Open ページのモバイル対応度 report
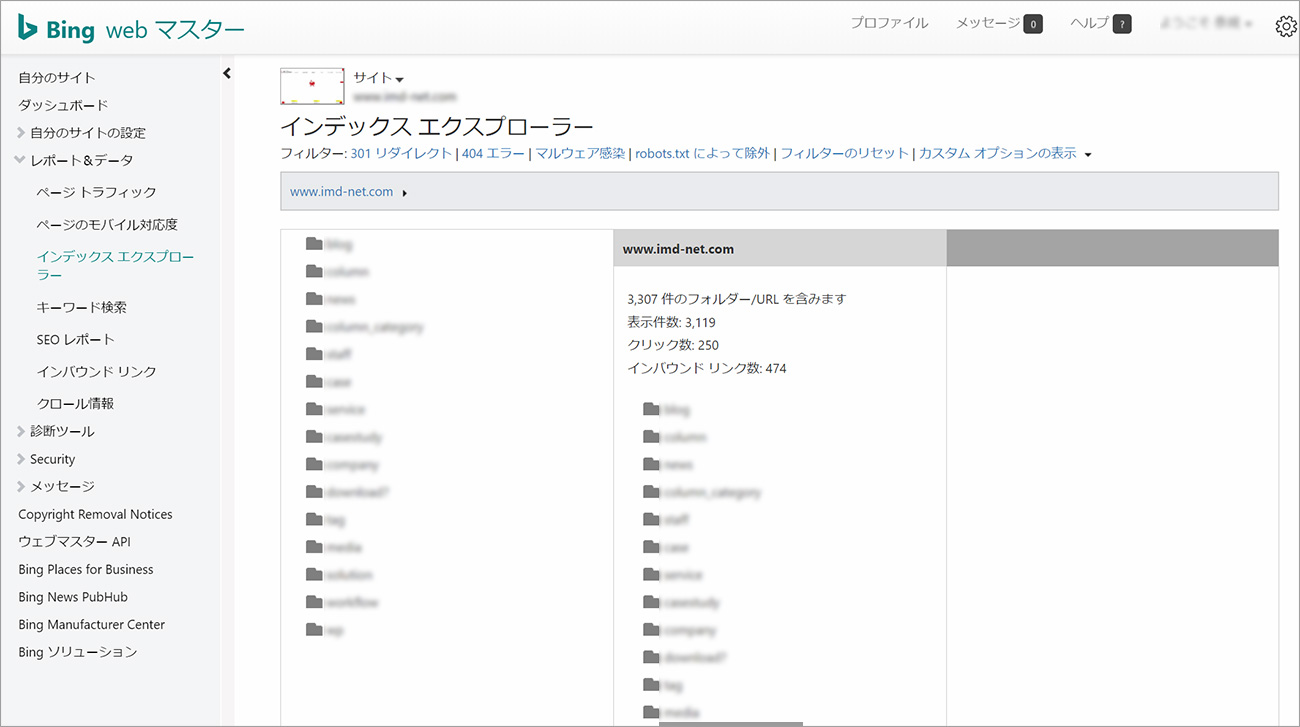 (107, 225)
